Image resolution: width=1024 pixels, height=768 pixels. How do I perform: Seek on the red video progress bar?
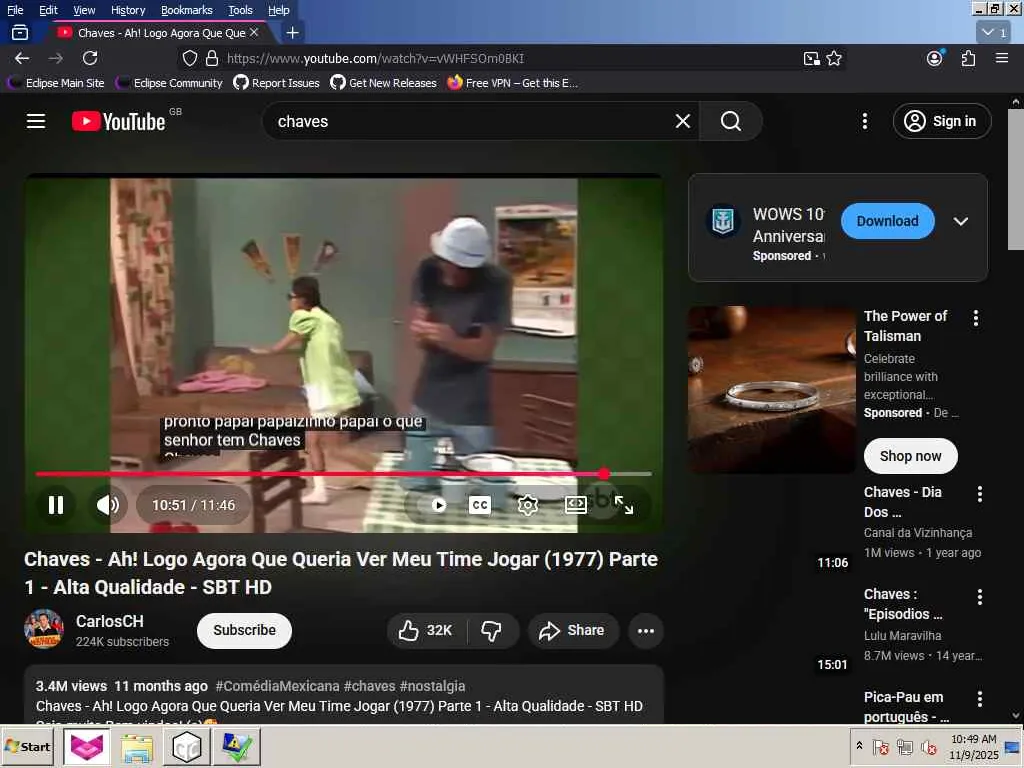point(344,474)
